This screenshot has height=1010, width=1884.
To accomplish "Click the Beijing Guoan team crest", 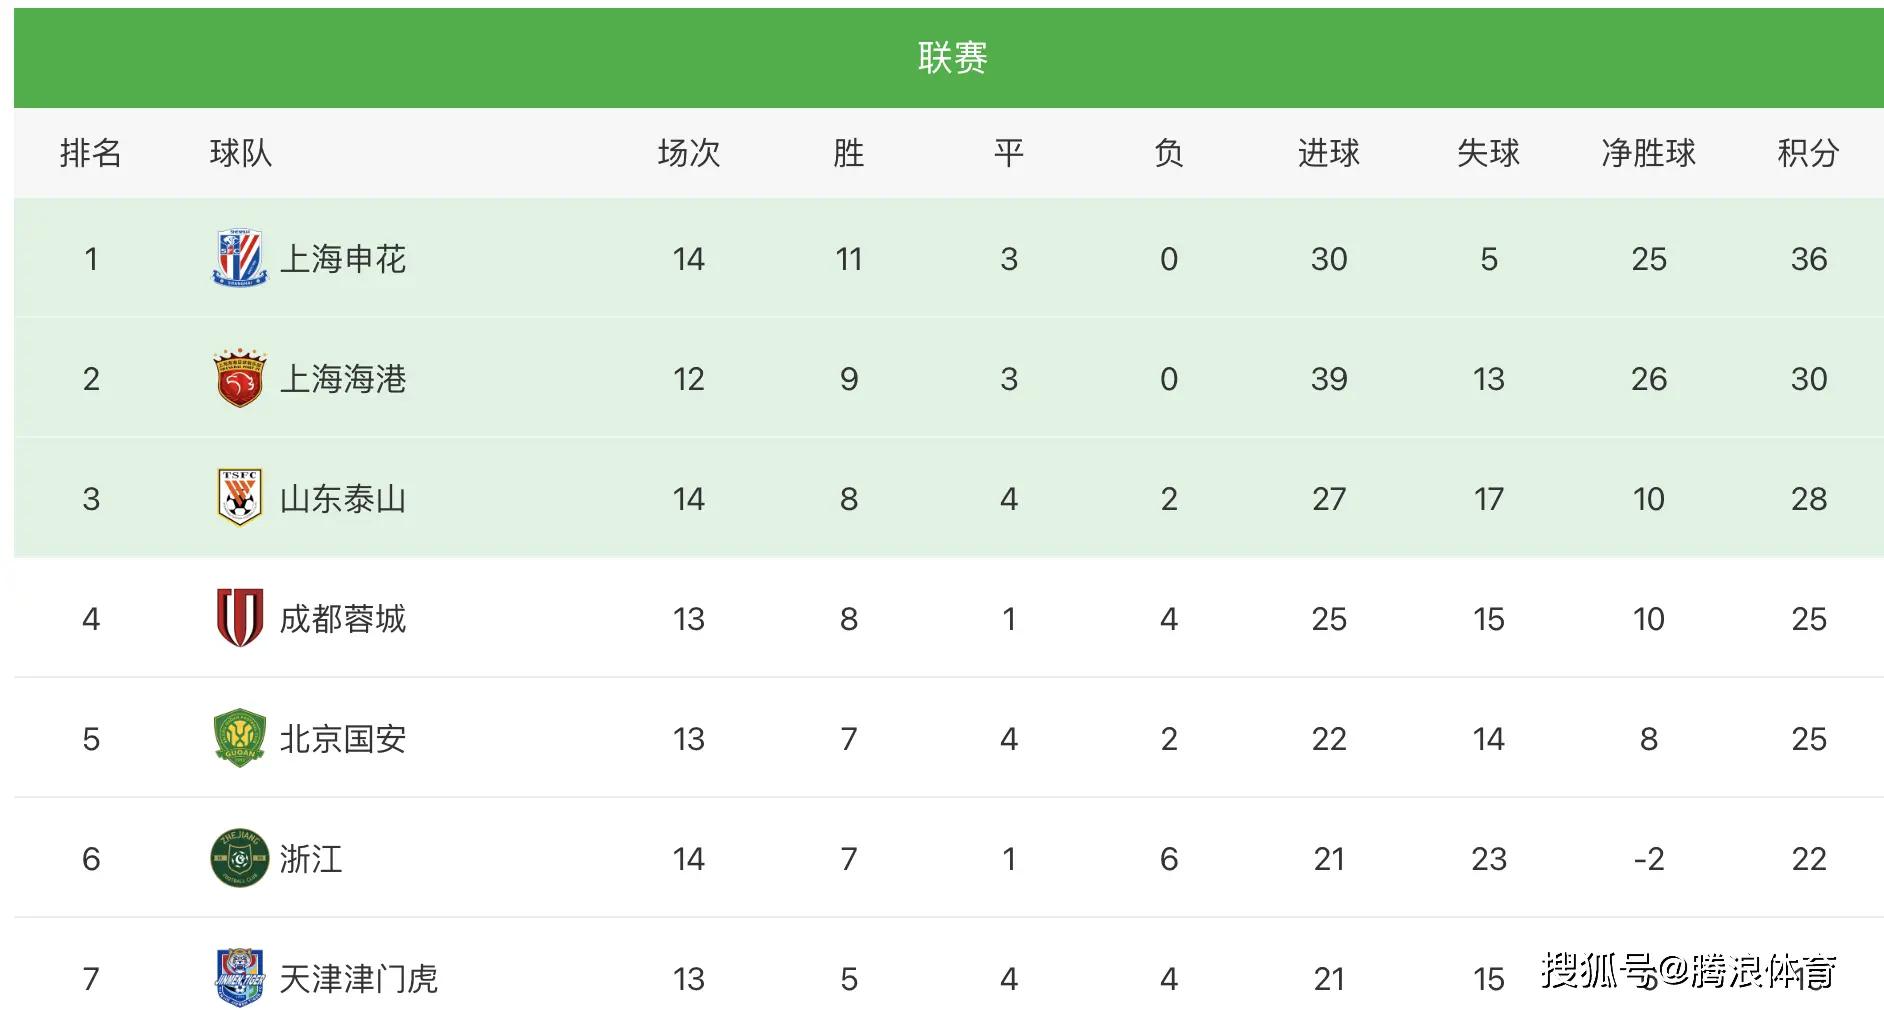I will pos(240,738).
